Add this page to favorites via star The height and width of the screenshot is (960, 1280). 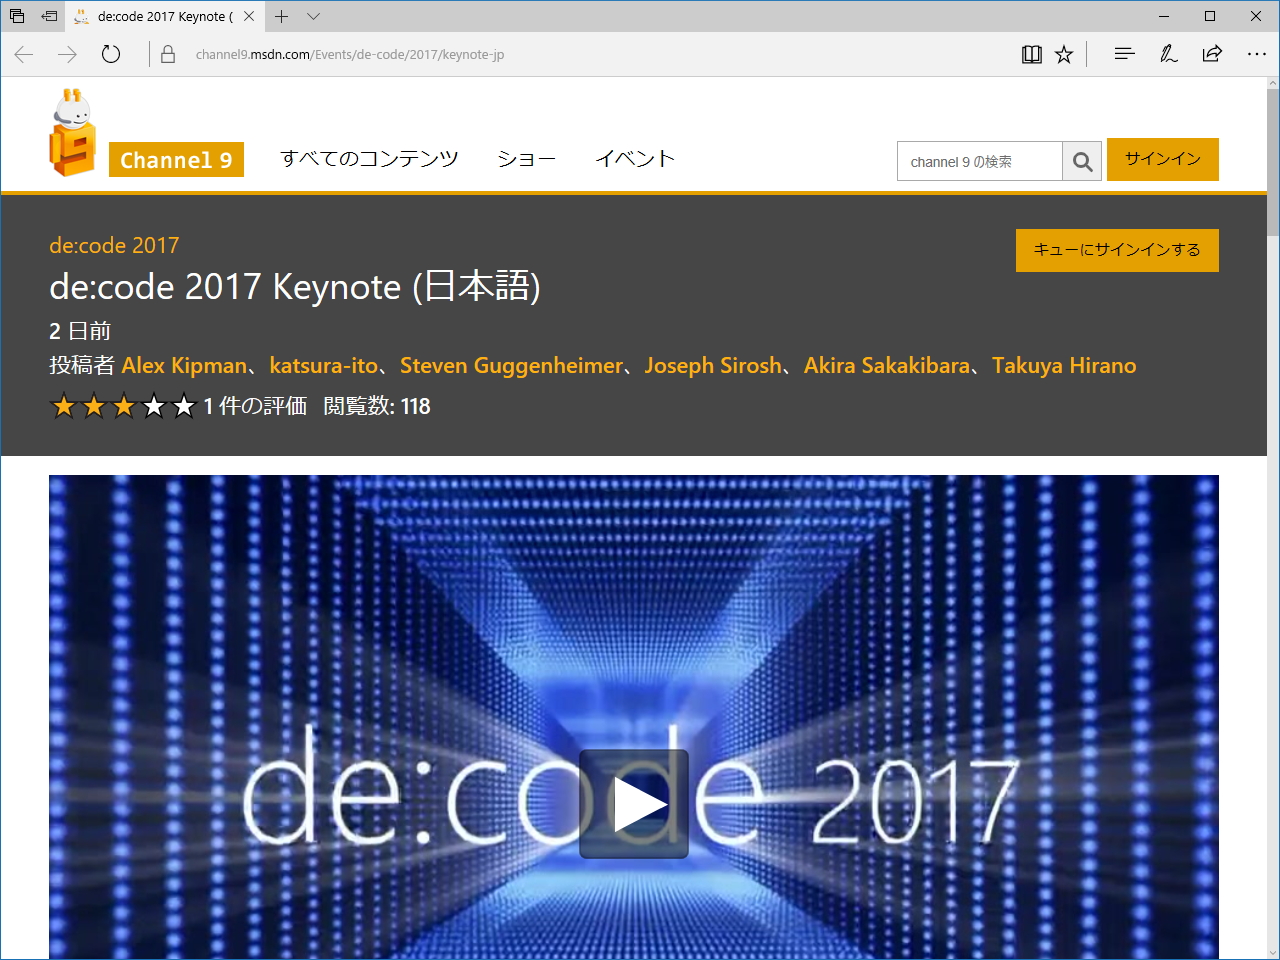[1063, 54]
